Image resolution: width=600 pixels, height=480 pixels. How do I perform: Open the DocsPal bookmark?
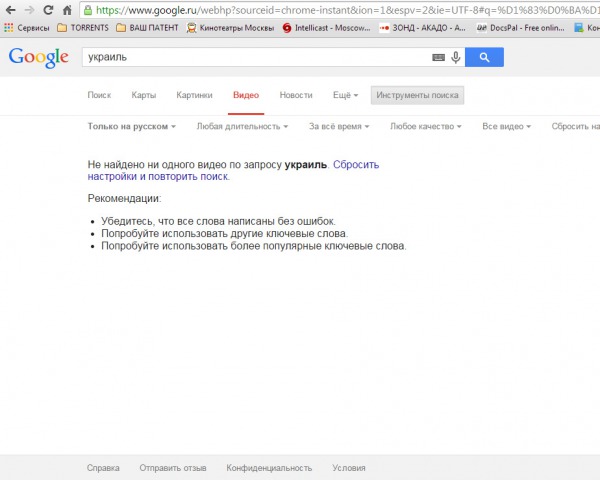click(520, 28)
